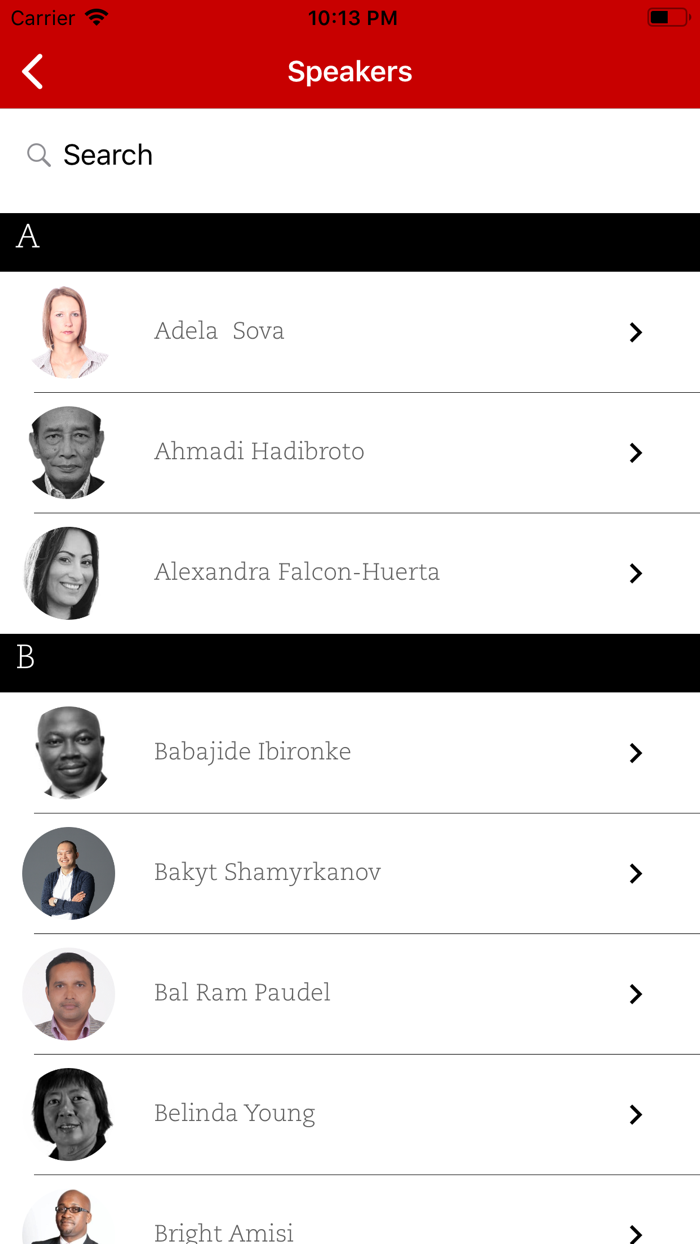Tap chevron beside Belinda Young
Image resolution: width=700 pixels, height=1244 pixels.
coord(636,1113)
